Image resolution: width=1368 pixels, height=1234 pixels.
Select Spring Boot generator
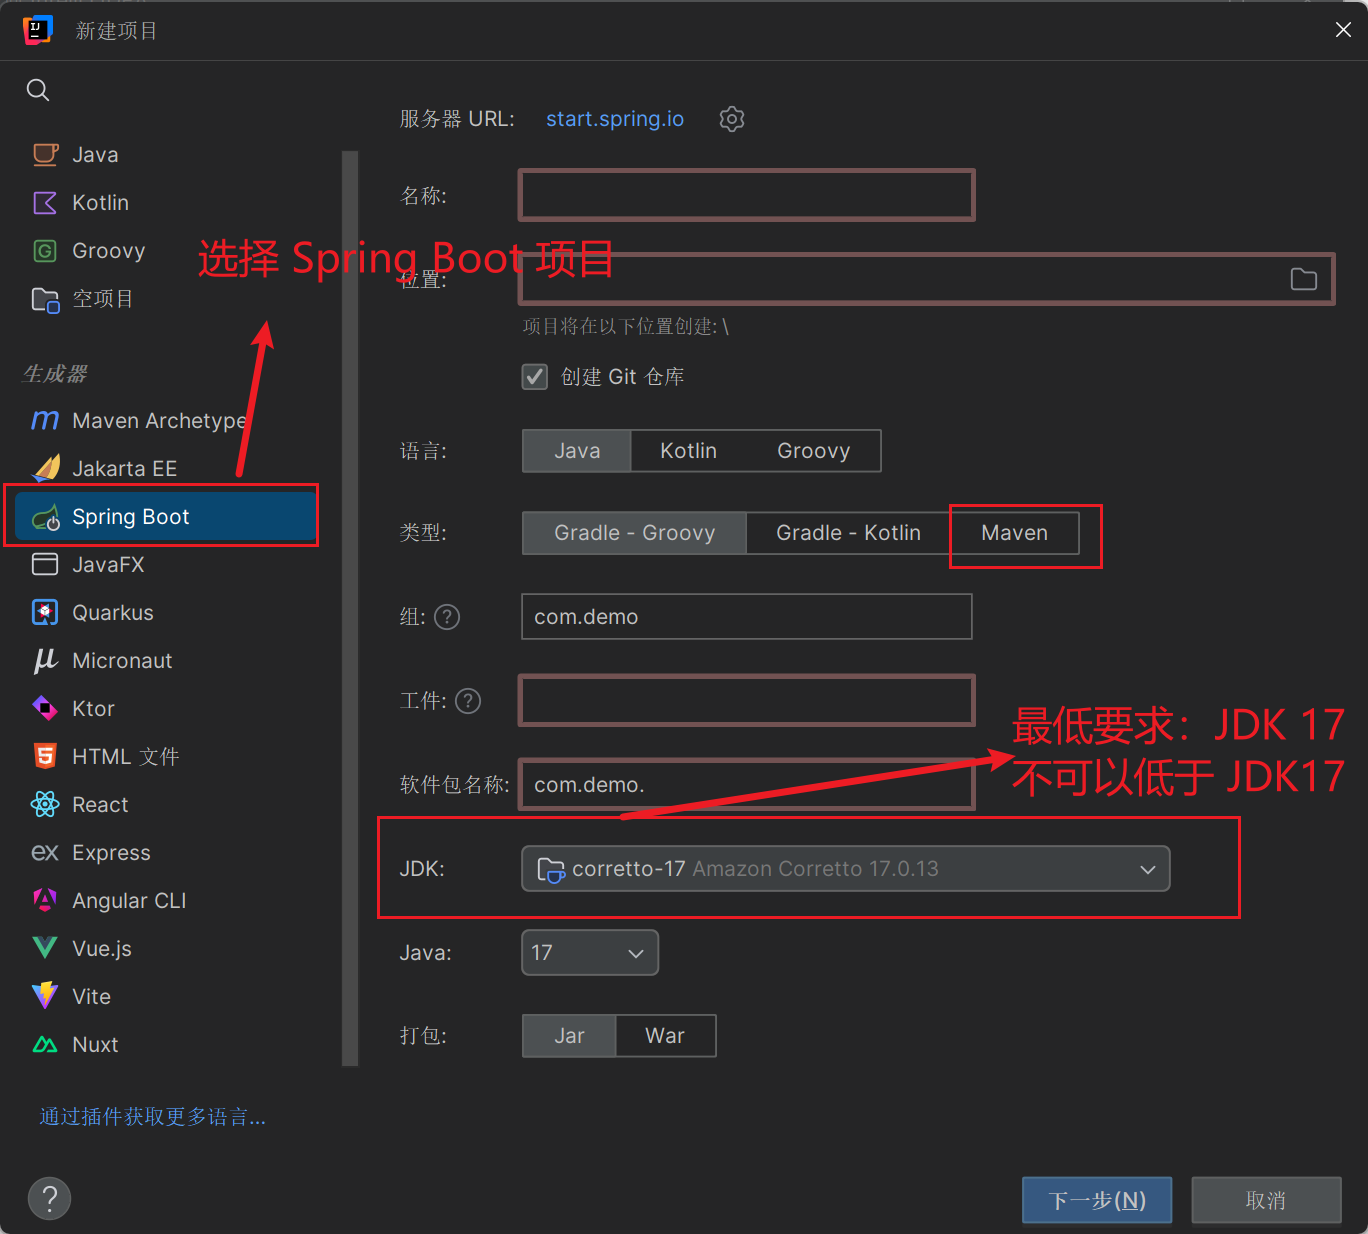(166, 517)
